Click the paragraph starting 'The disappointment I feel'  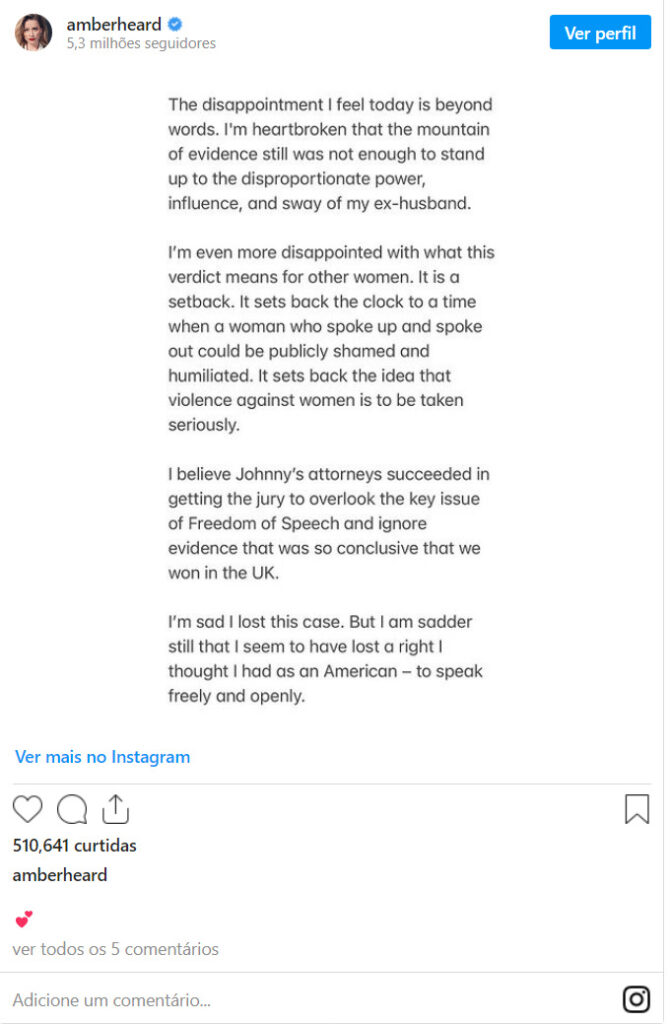(330, 154)
